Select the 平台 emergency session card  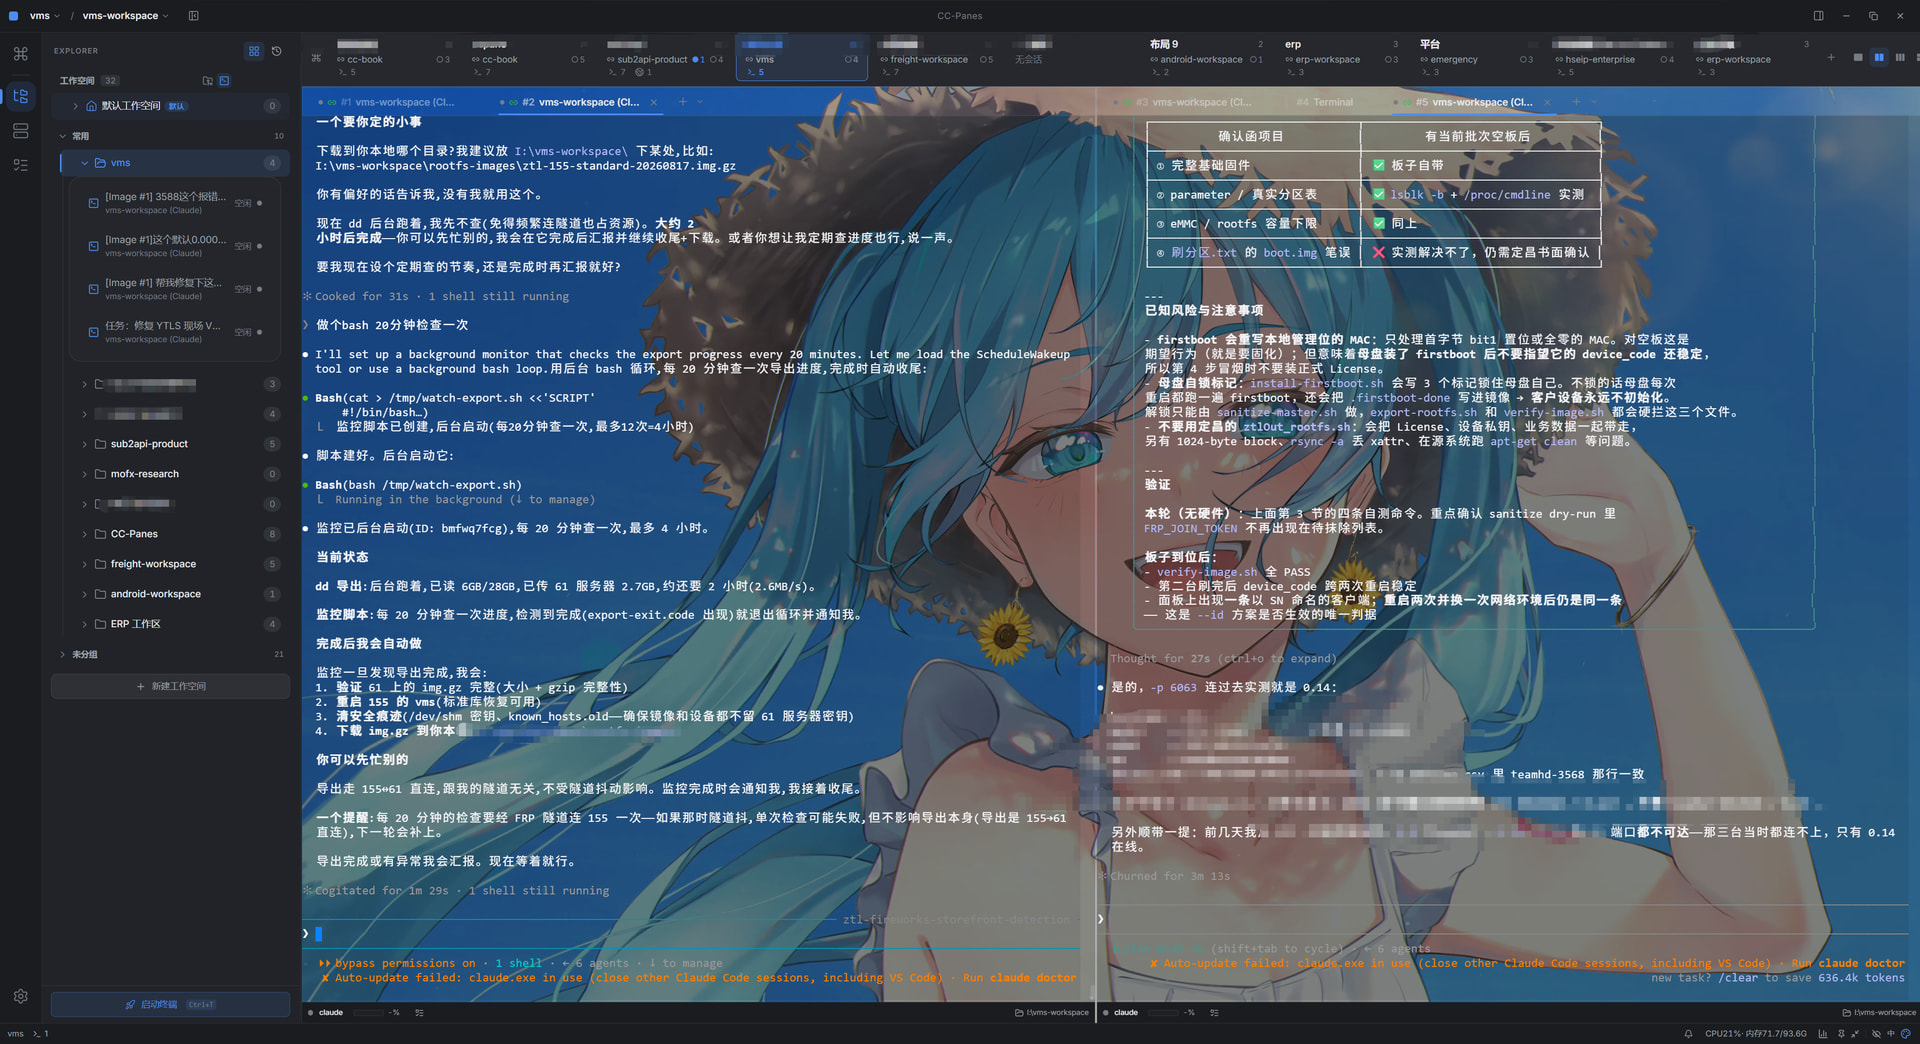point(1476,58)
